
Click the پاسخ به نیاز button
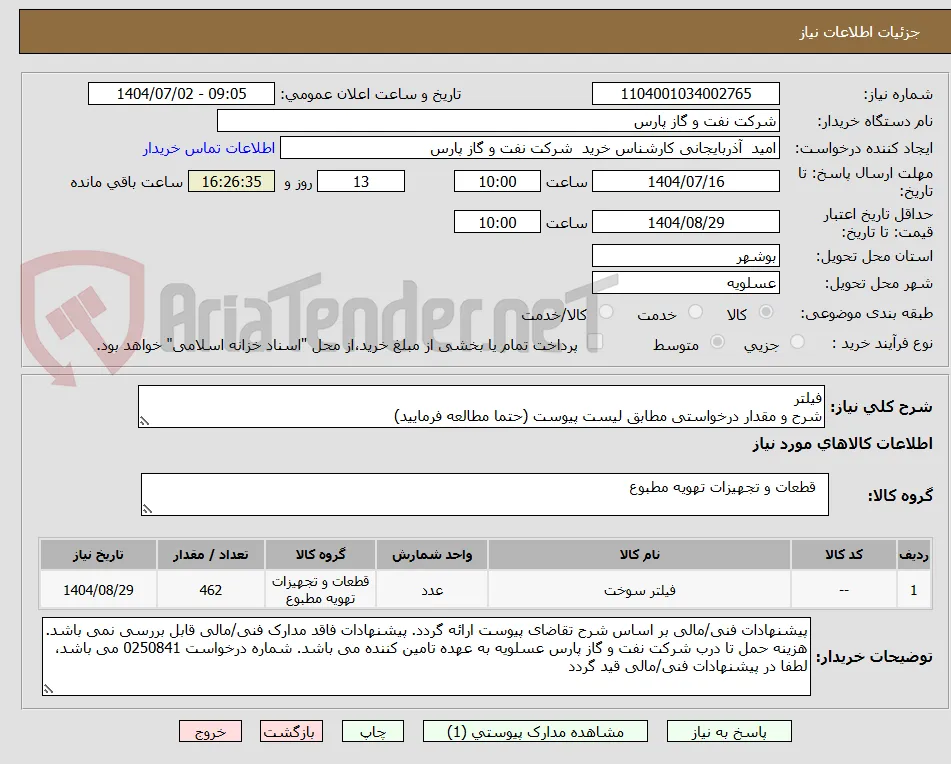point(729,731)
